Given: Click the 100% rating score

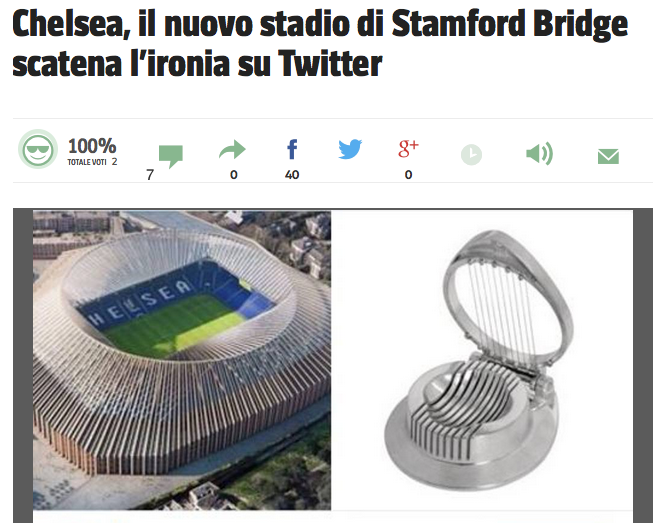Looking at the screenshot, I should point(92,146).
